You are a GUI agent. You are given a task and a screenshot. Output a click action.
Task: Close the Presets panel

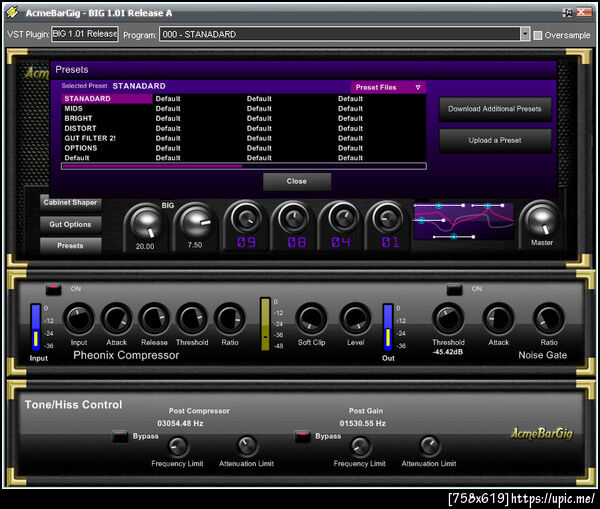coord(297,181)
